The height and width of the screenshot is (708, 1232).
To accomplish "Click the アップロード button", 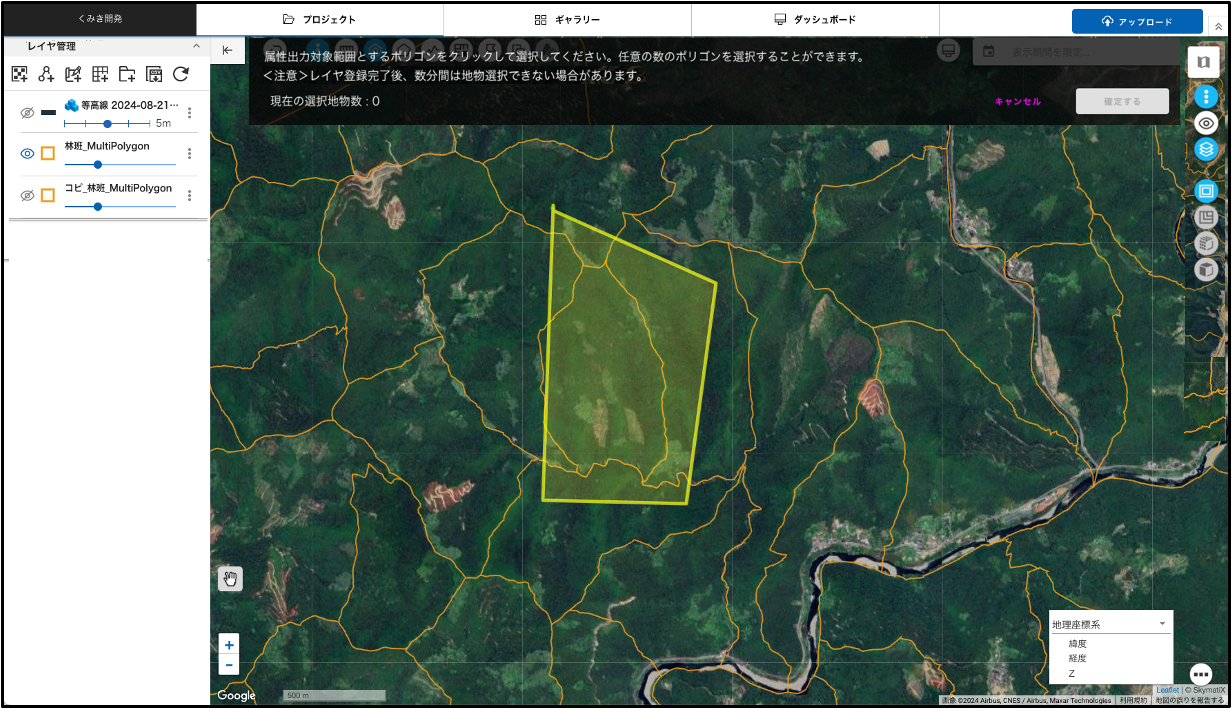I will [x=1137, y=21].
